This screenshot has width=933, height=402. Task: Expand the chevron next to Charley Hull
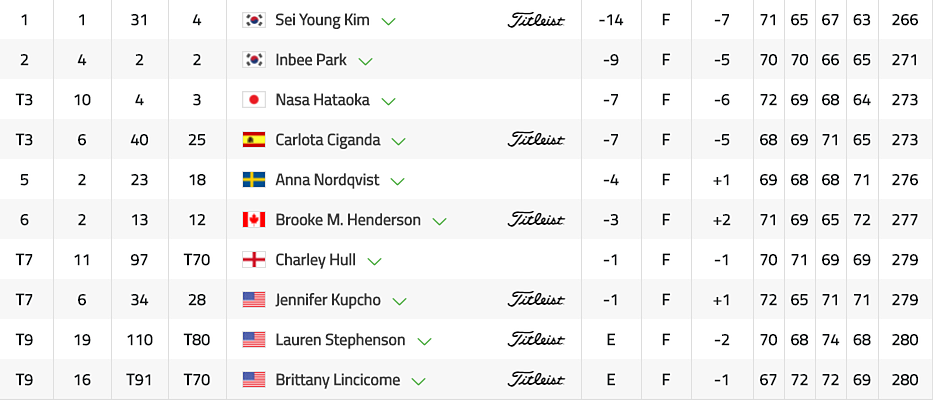[375, 261]
